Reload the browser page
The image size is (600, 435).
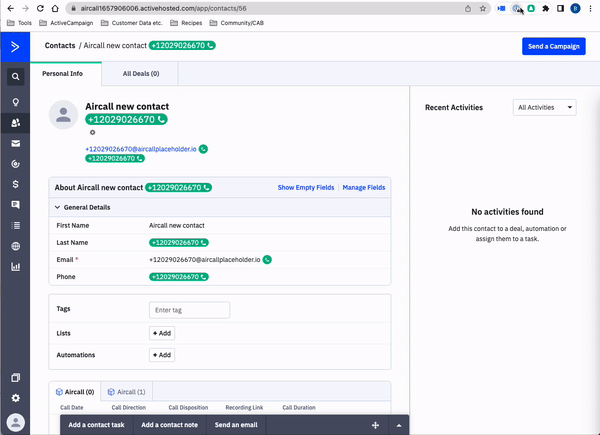(40, 8)
